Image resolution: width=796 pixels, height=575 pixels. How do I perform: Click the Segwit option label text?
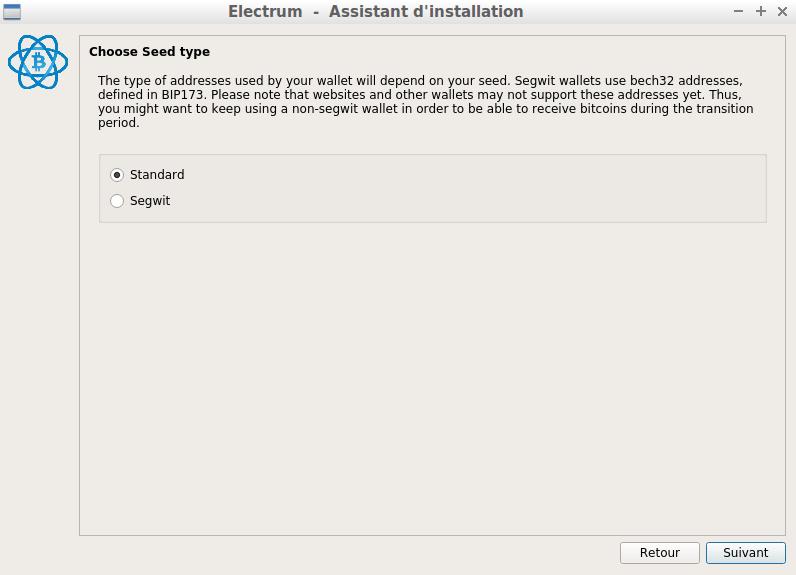pos(150,201)
